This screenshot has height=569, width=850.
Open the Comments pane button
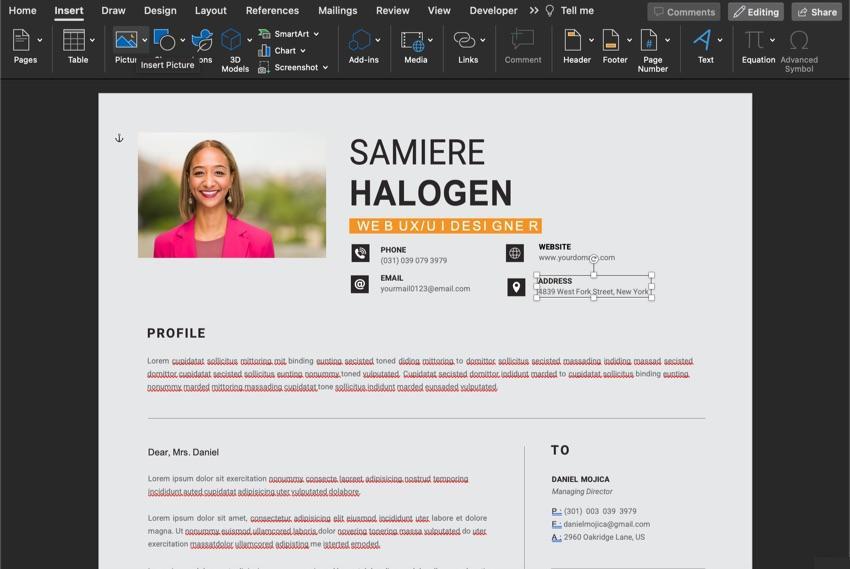pyautogui.click(x=684, y=12)
